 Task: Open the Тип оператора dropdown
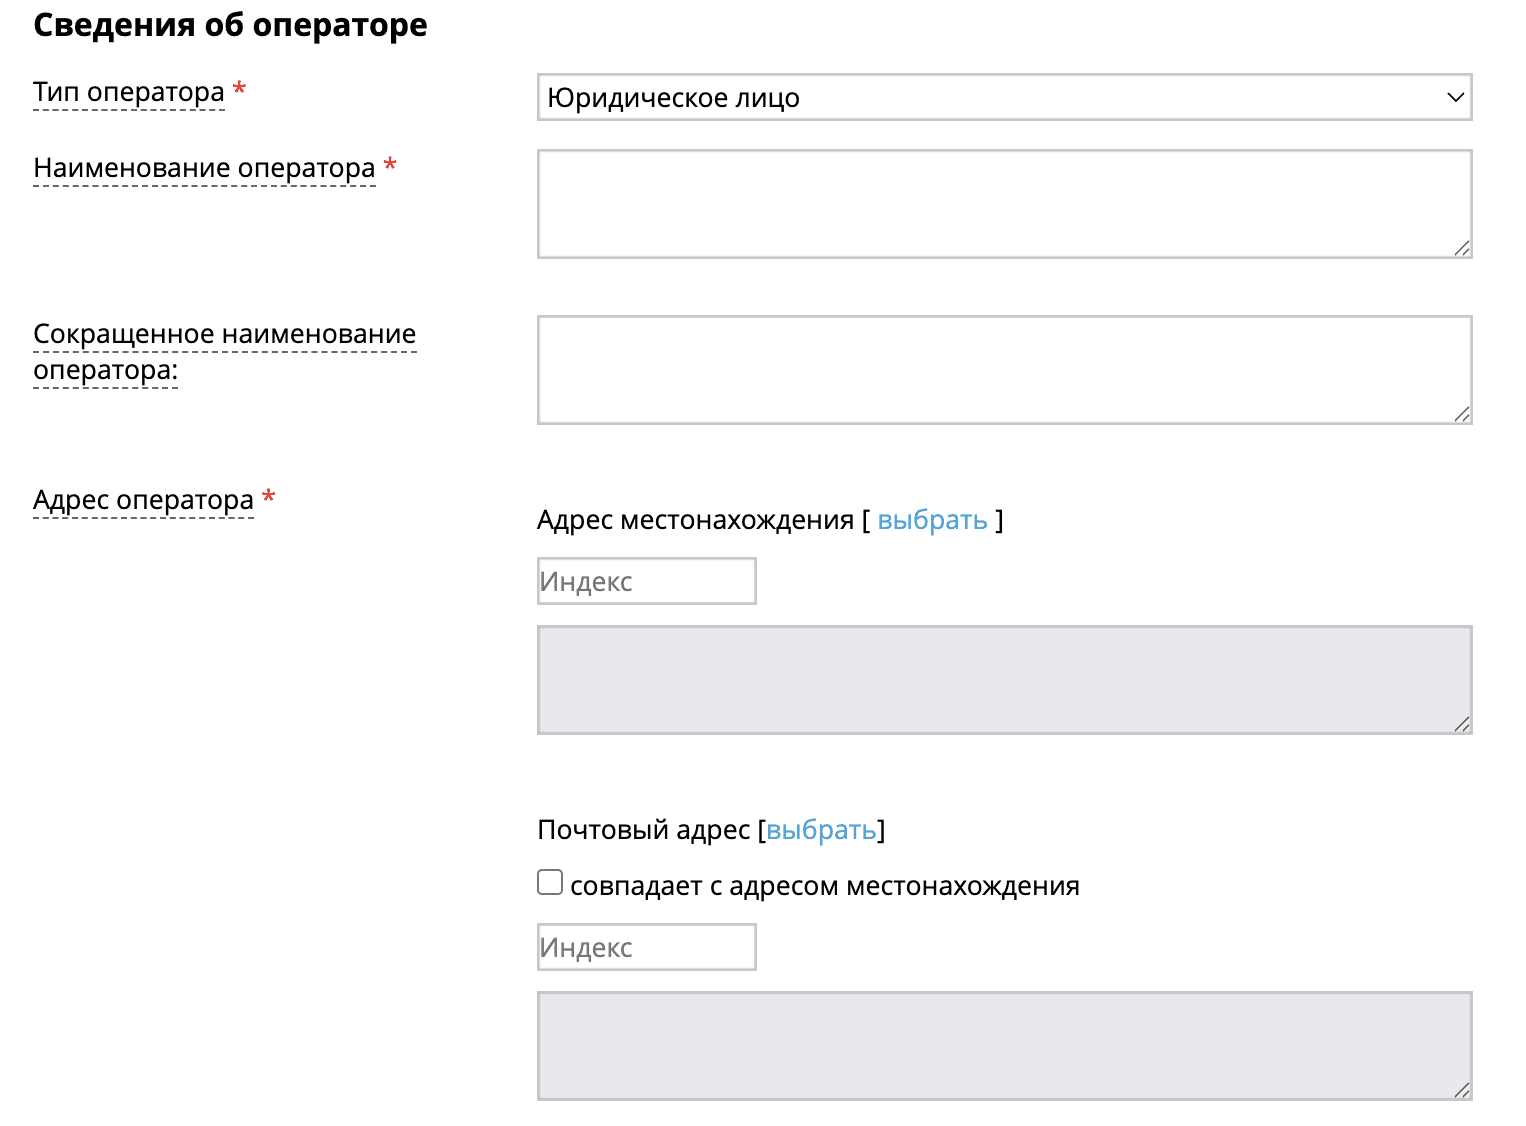(1004, 97)
